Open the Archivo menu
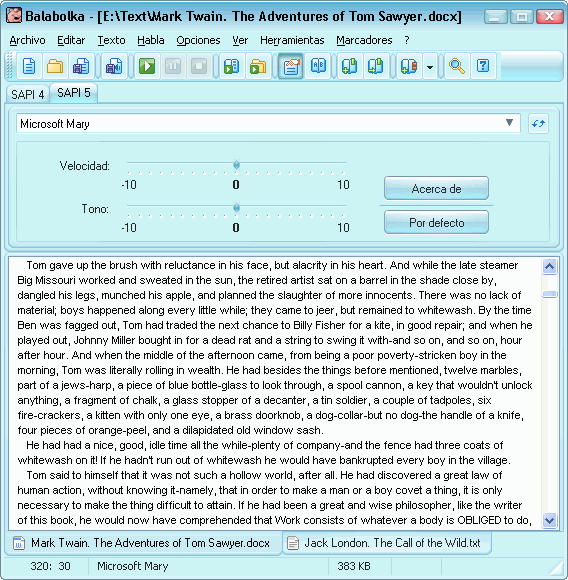568x580 pixels. tap(27, 40)
